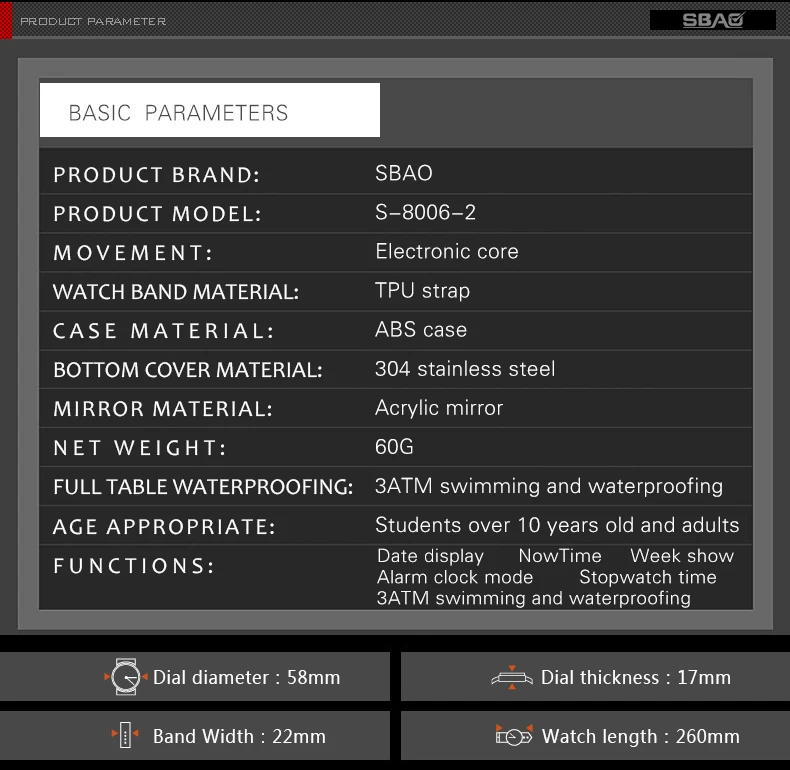Click 'Watch length : 260mm' text
This screenshot has width=790, height=770.
tap(640, 736)
